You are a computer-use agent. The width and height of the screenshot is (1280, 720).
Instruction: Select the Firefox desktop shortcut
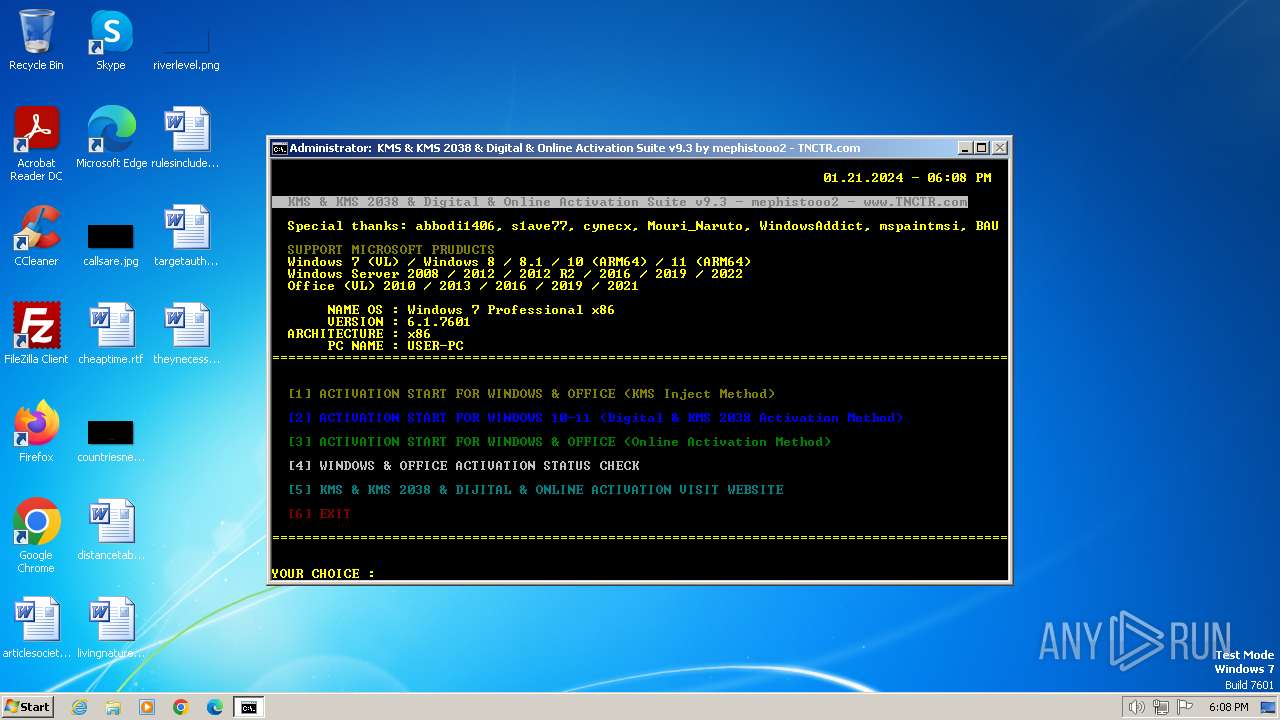(x=36, y=431)
